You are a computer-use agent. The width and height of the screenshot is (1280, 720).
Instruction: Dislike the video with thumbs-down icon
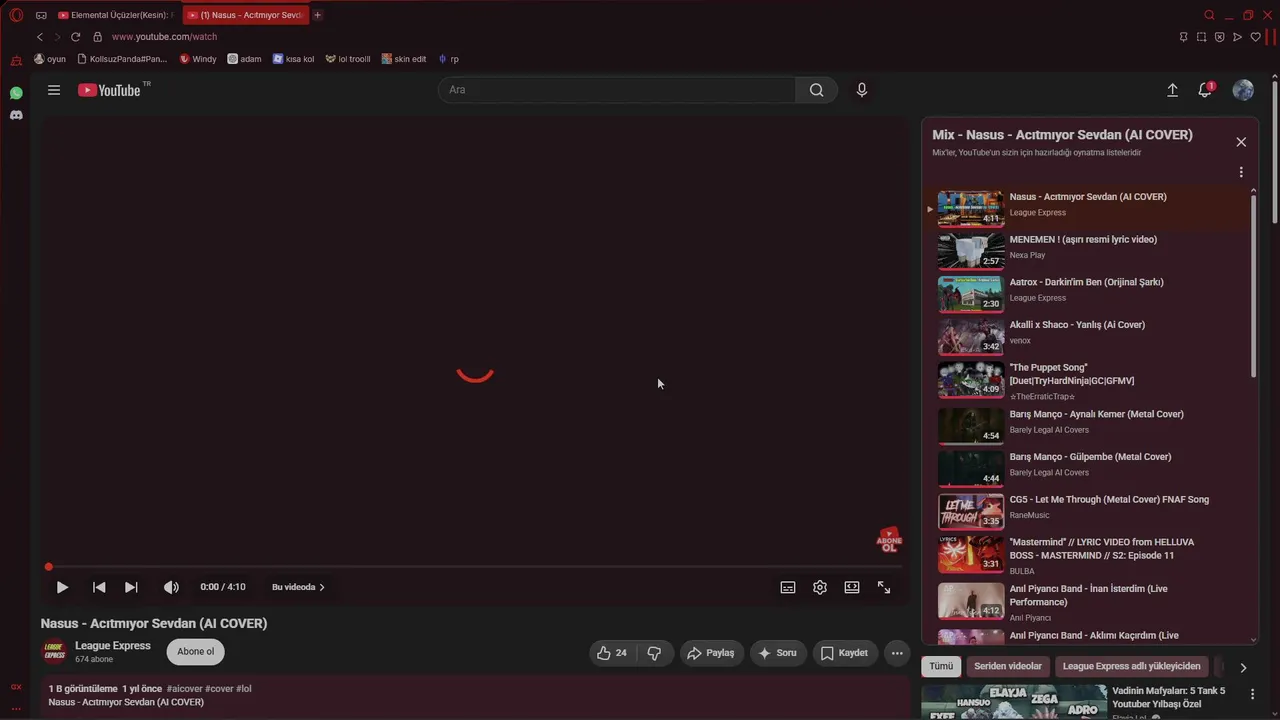[655, 653]
